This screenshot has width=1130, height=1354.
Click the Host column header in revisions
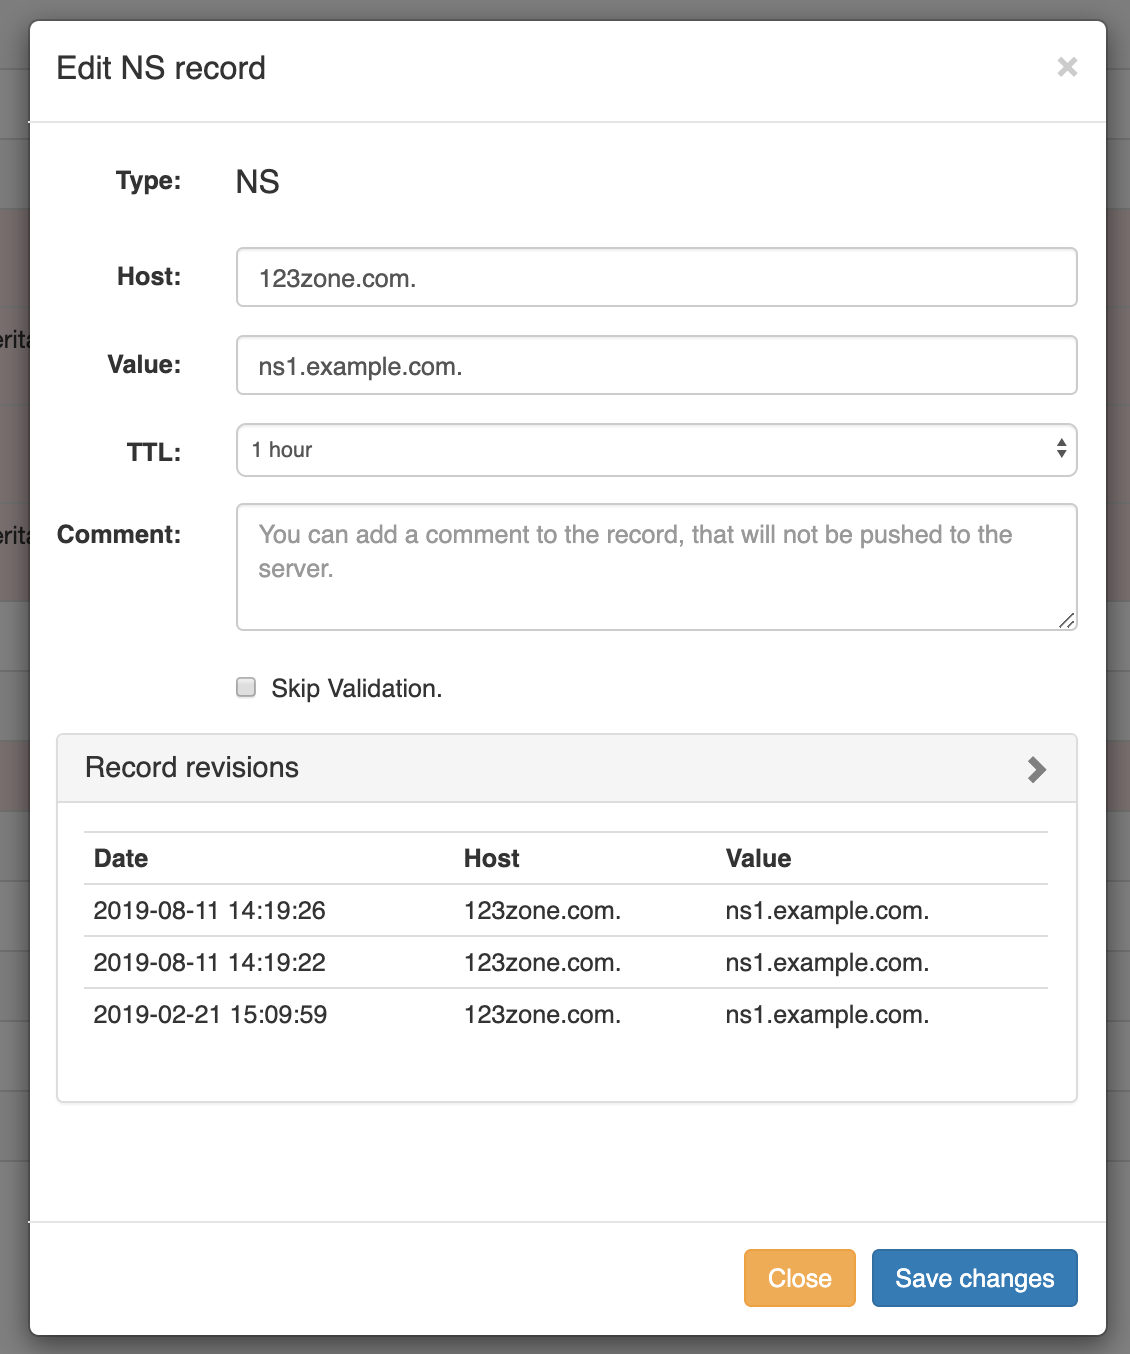tap(491, 858)
